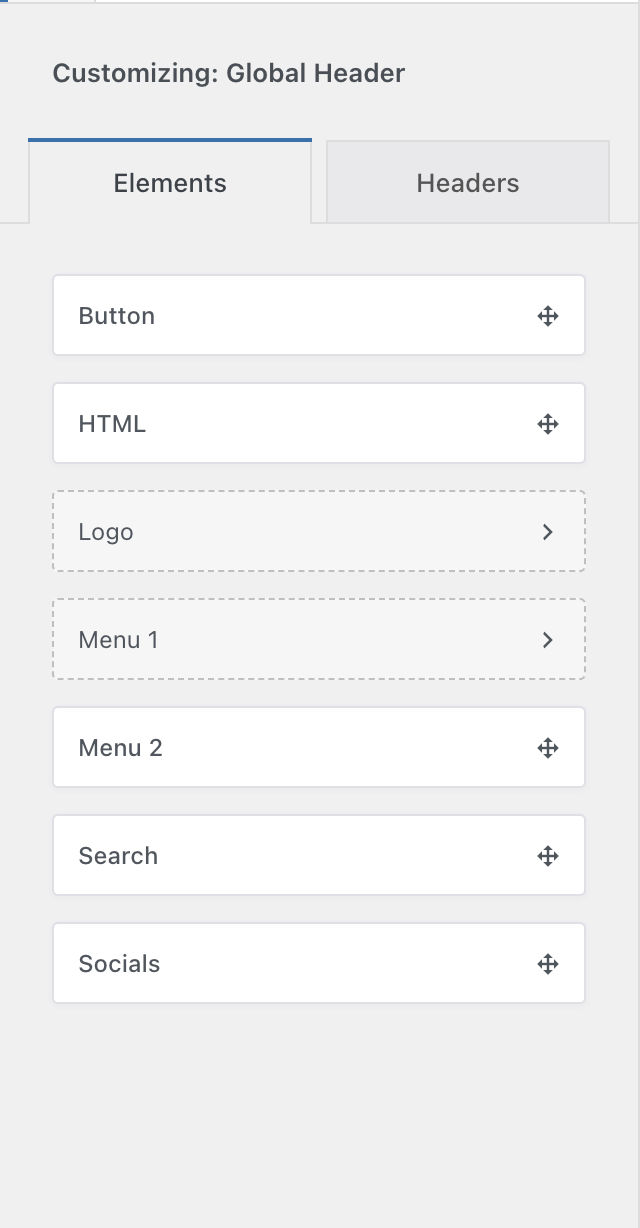
Task: Expand the Logo element via its chevron
Action: [547, 531]
